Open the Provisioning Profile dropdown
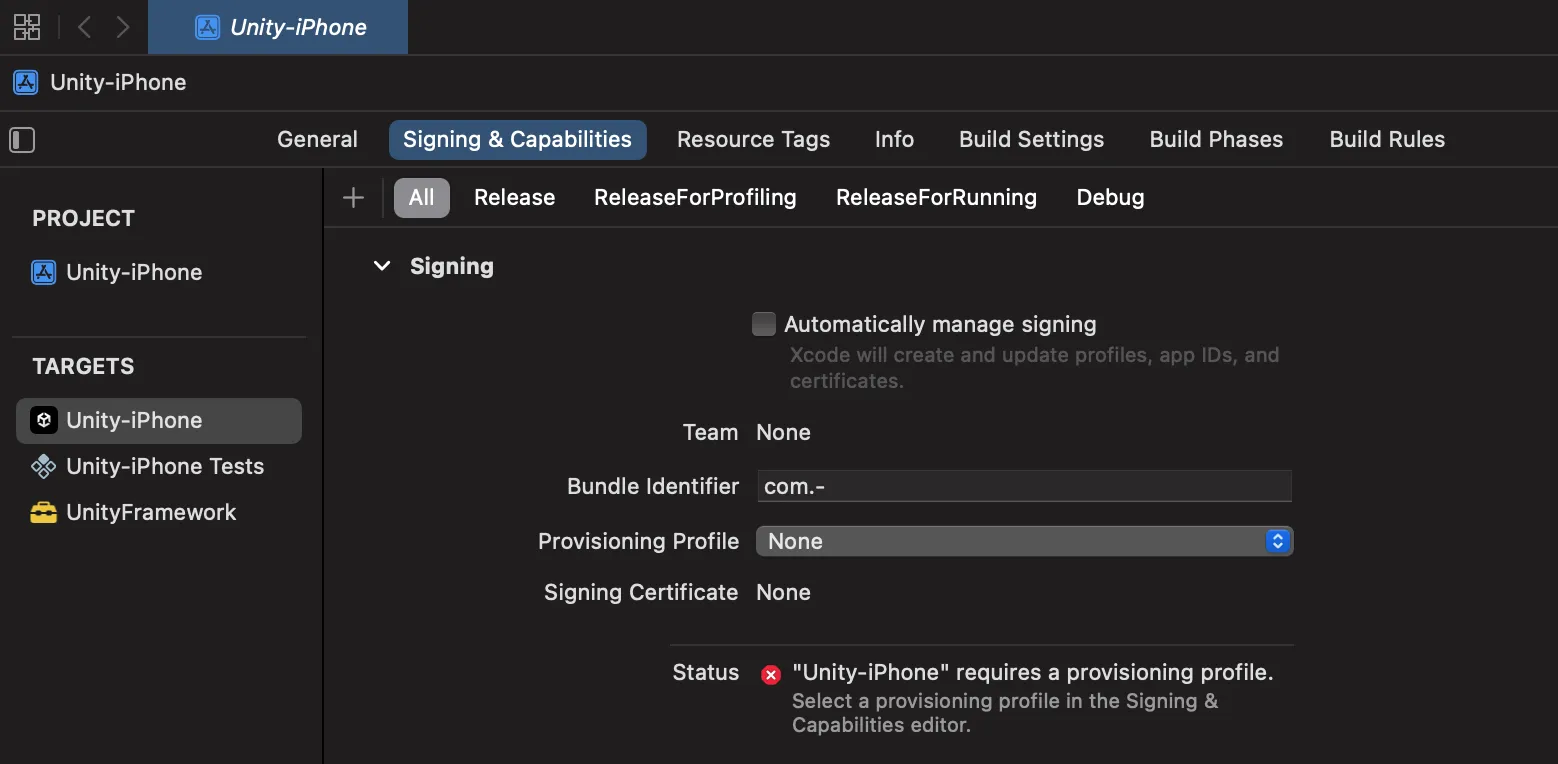The width and height of the screenshot is (1558, 764). pyautogui.click(x=1024, y=541)
